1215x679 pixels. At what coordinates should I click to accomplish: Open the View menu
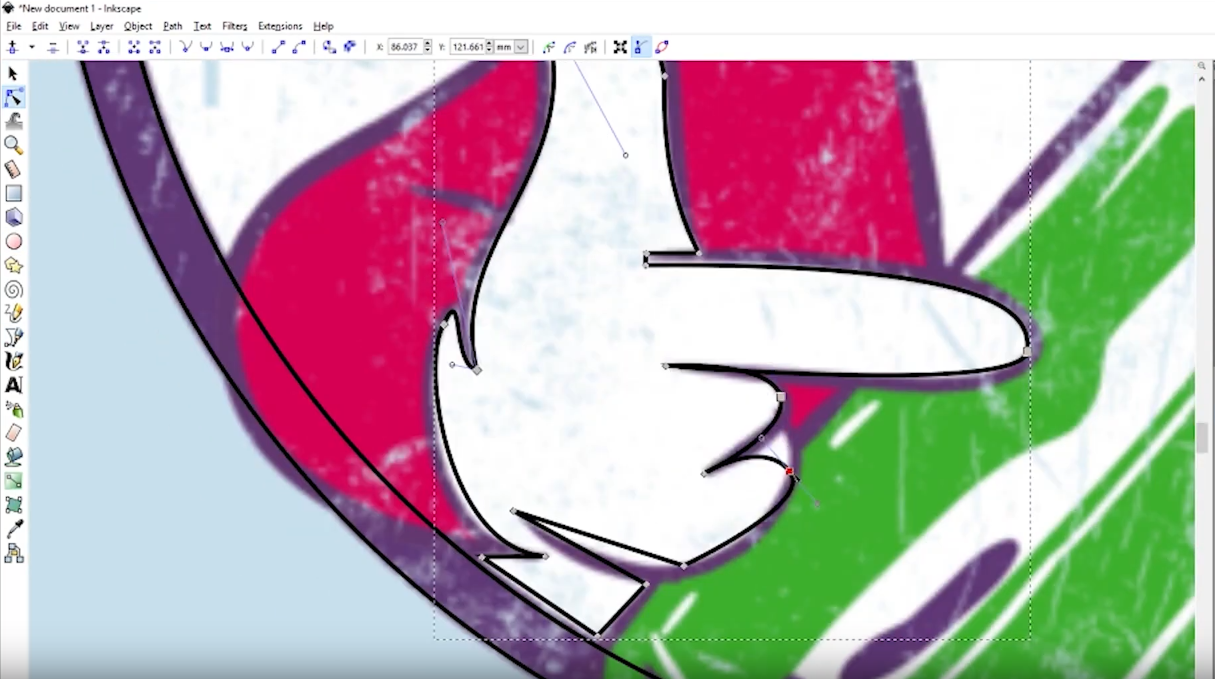pyautogui.click(x=69, y=26)
